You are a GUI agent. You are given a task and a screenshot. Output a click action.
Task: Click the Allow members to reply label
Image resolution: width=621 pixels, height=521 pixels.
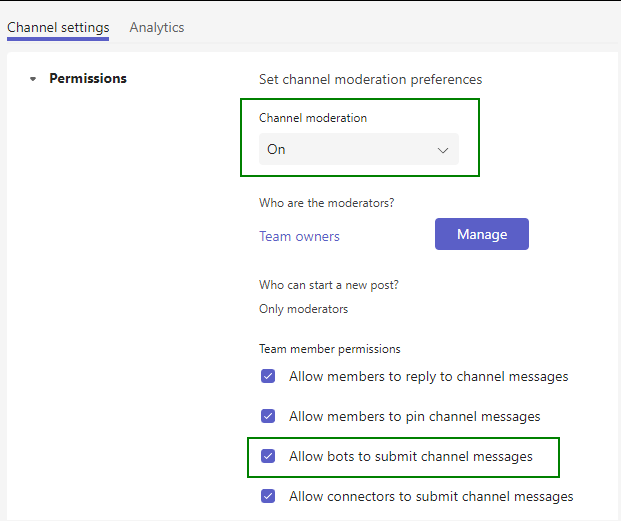coord(429,376)
